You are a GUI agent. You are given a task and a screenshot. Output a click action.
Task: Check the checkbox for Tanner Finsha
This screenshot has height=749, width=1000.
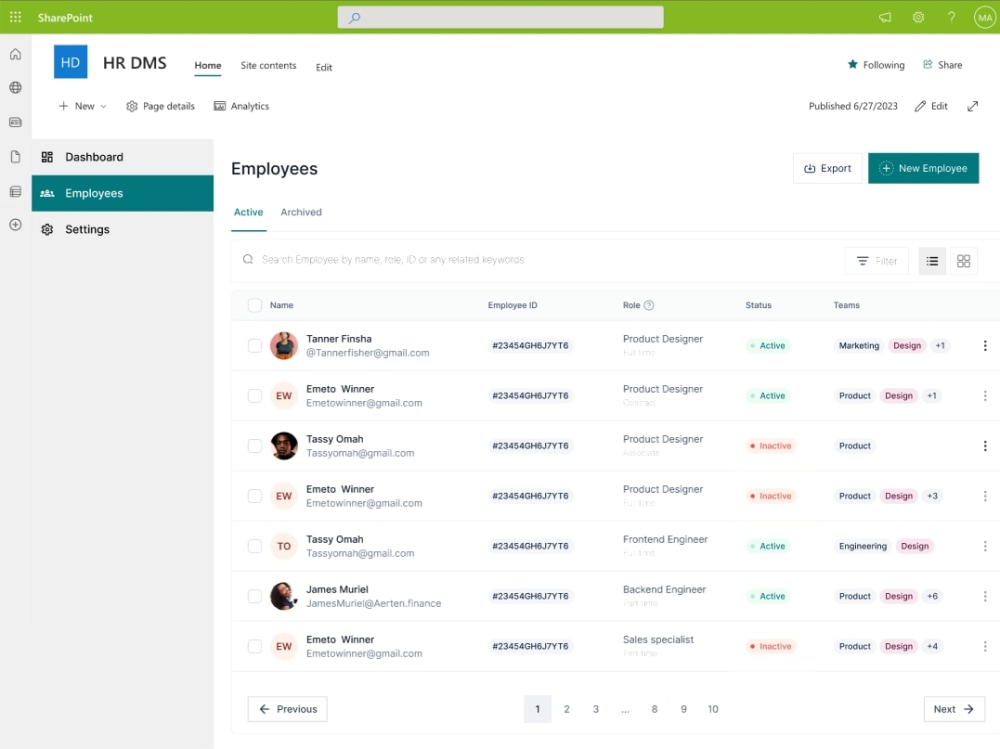click(x=255, y=345)
